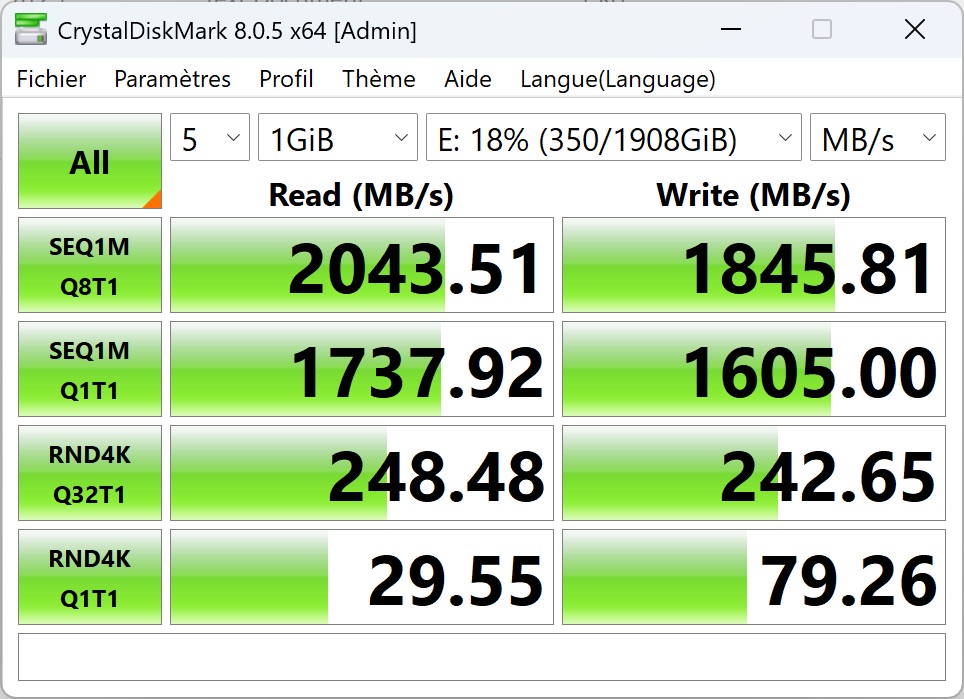Open the Profil menu
Screen dimensions: 964x699
(x=286, y=79)
